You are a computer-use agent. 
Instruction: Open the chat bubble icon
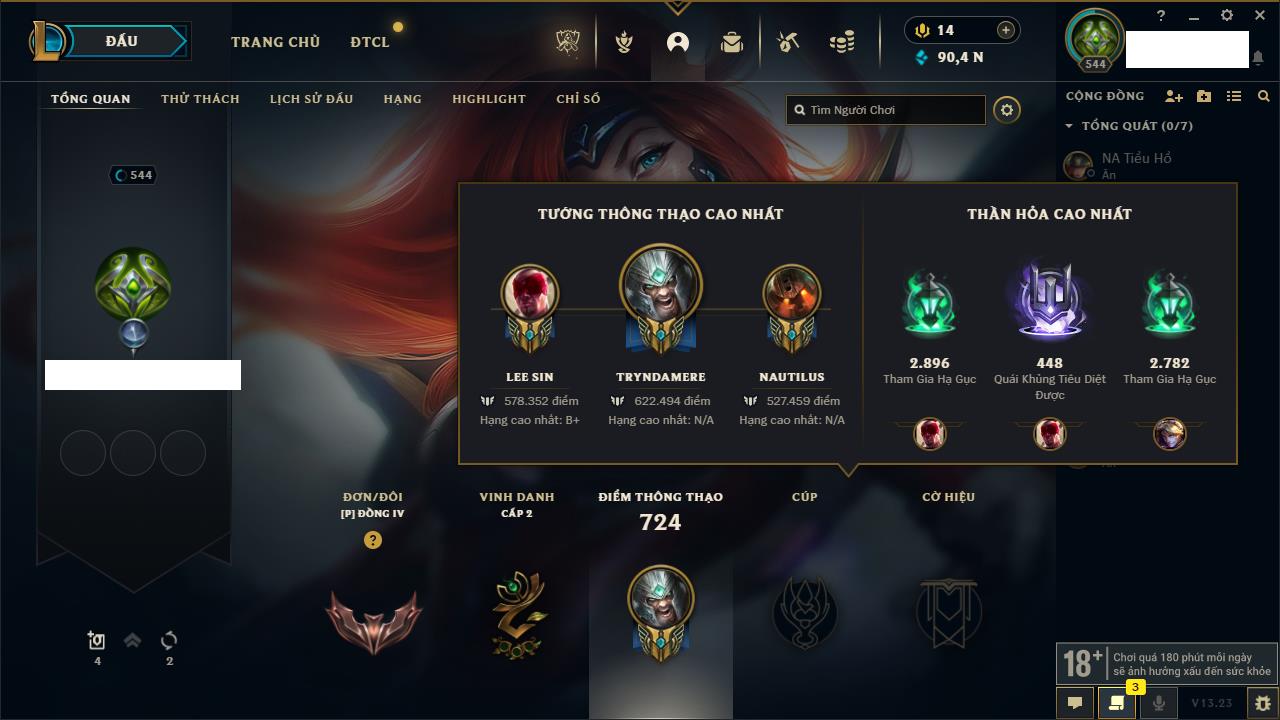(x=1075, y=703)
